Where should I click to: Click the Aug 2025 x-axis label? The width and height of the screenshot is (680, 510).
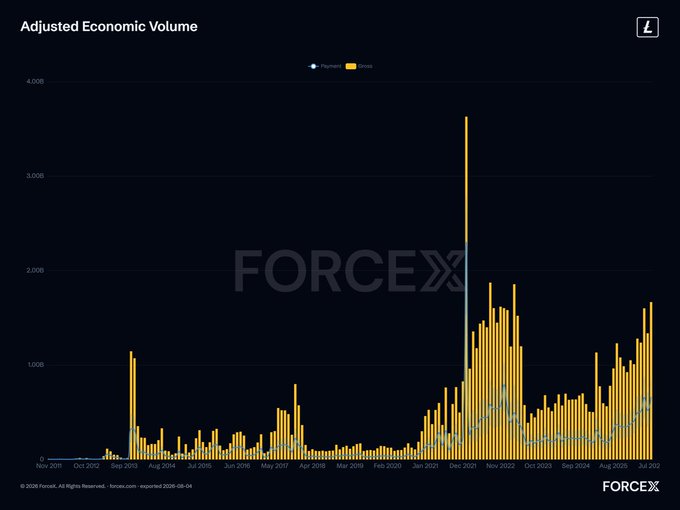[613, 466]
